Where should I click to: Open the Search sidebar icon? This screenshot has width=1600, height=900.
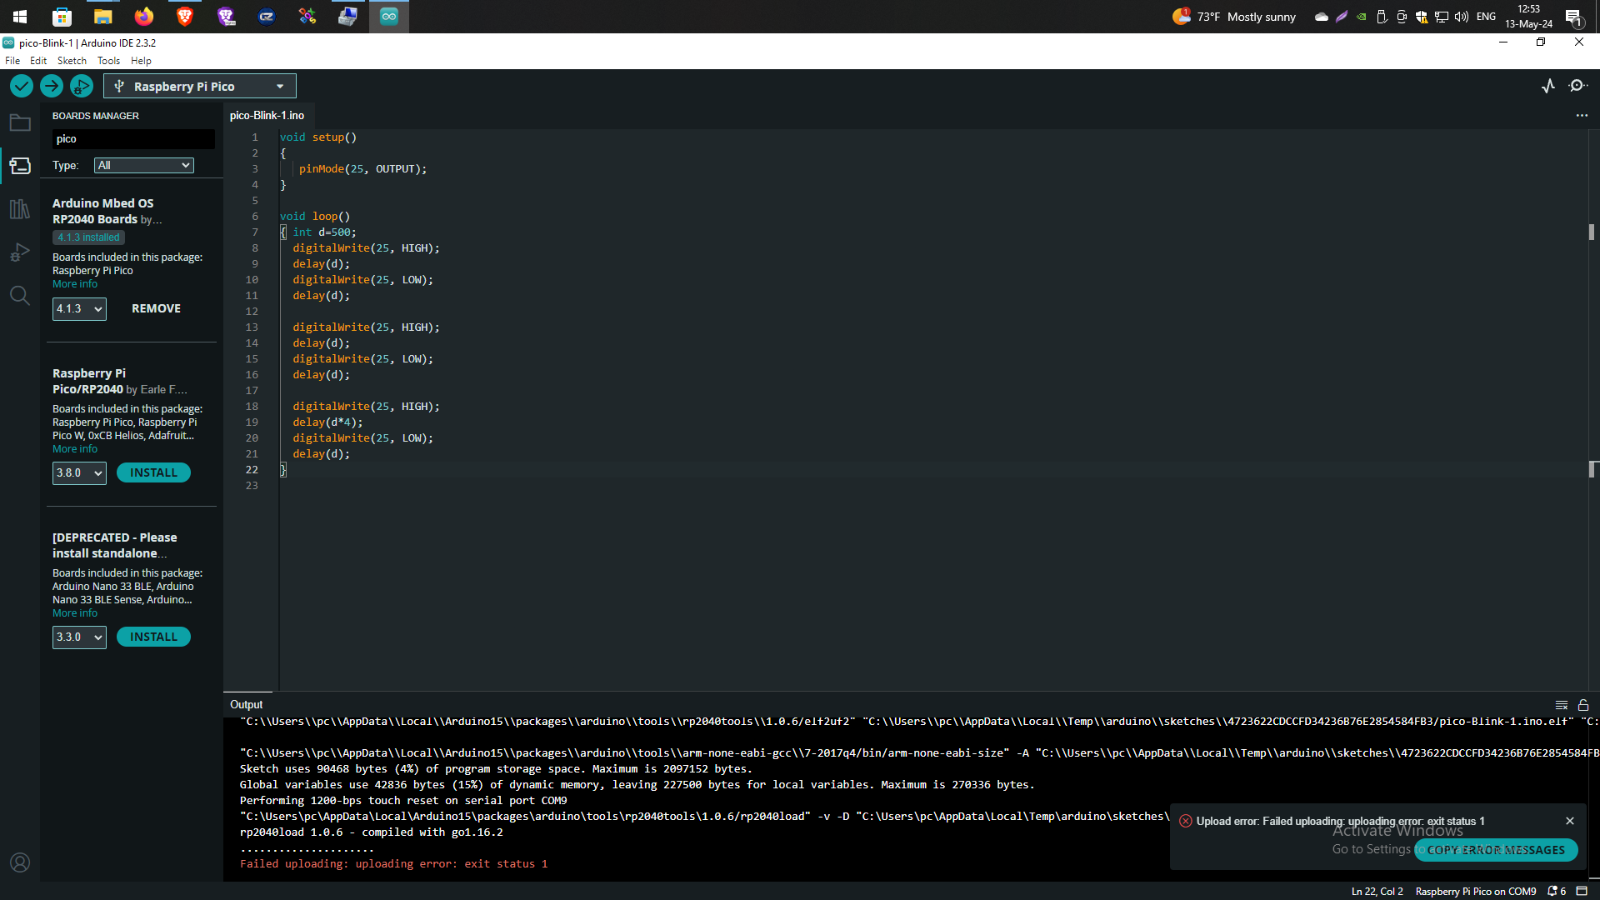pyautogui.click(x=20, y=295)
